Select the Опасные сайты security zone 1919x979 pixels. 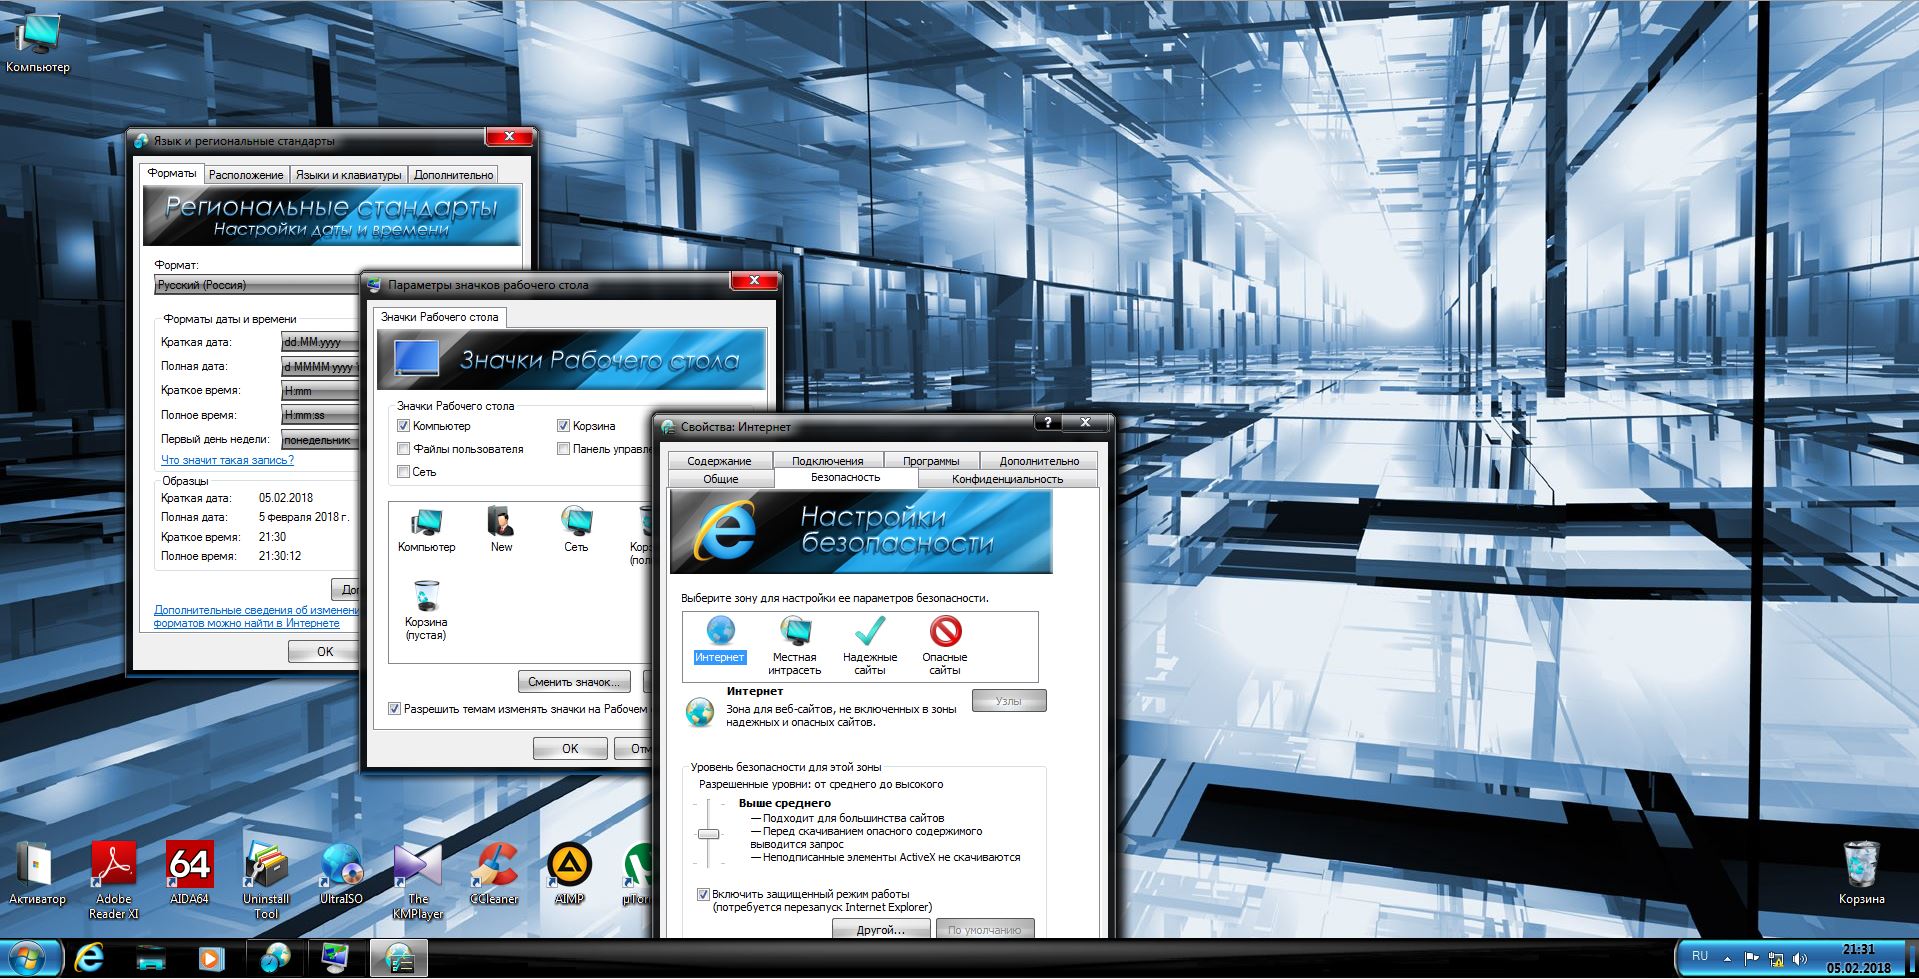point(945,646)
